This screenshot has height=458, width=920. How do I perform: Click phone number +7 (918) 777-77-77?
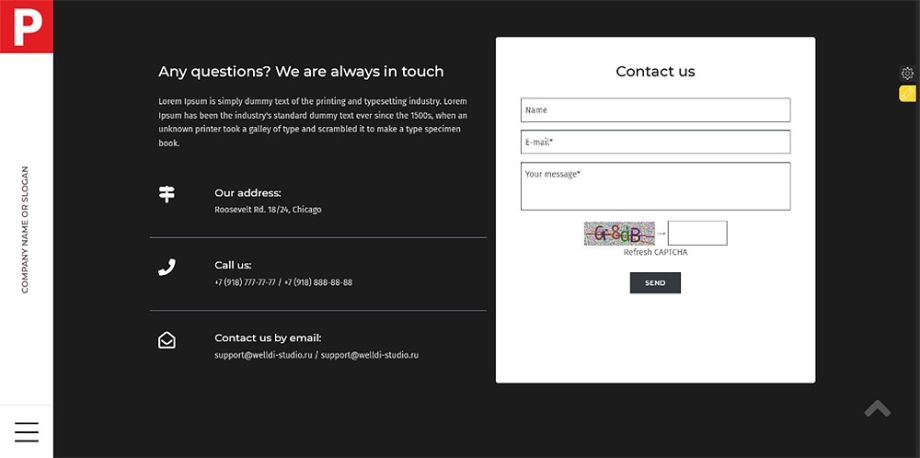click(x=245, y=283)
